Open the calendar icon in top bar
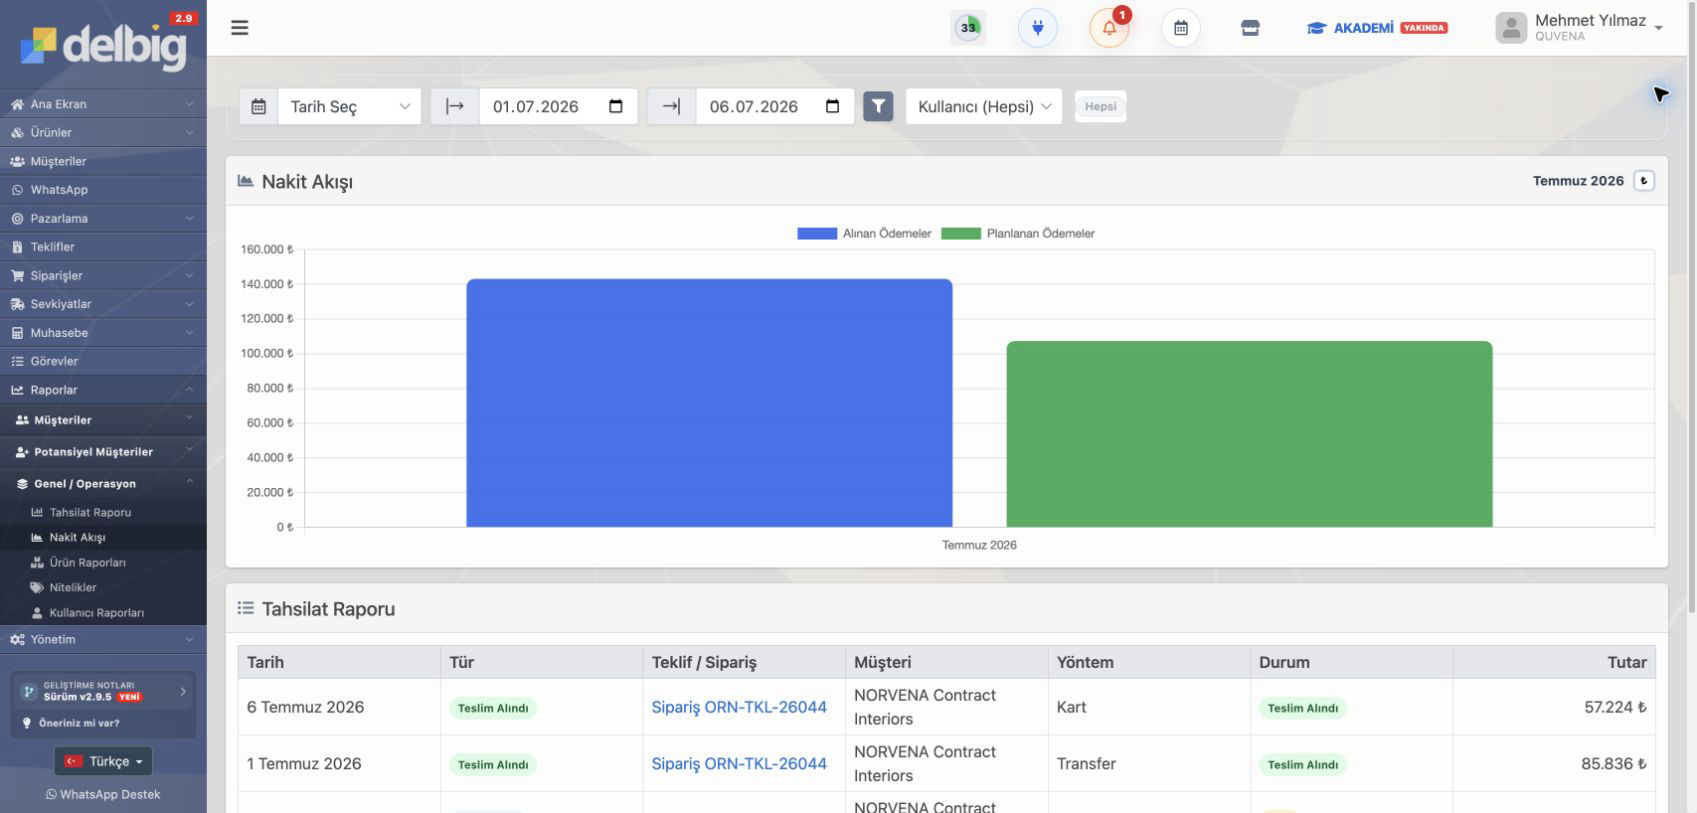1697x813 pixels. point(1180,28)
